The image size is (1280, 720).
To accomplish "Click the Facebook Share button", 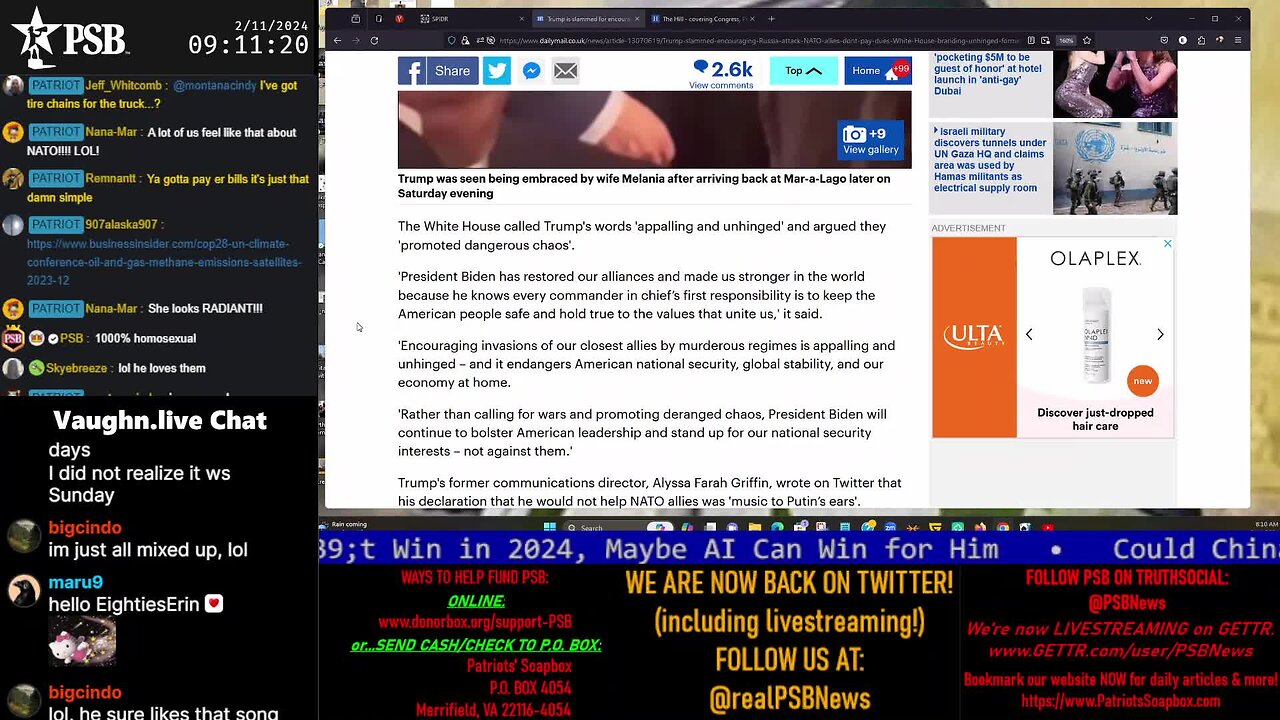I will [x=438, y=71].
